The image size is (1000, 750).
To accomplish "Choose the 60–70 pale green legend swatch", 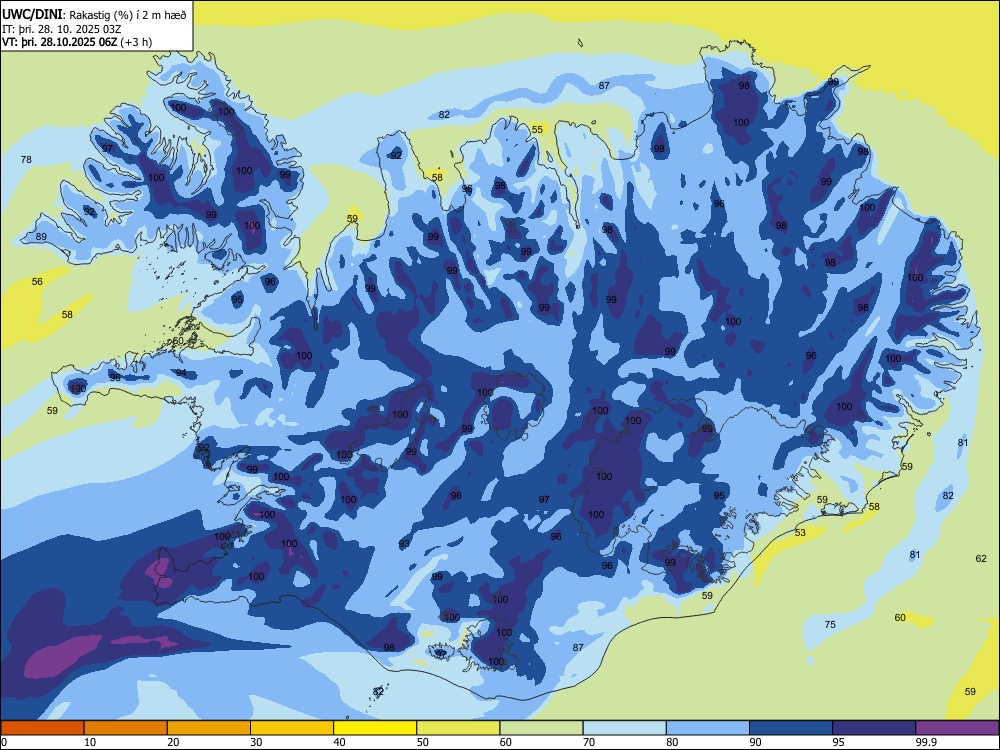I will (x=541, y=728).
